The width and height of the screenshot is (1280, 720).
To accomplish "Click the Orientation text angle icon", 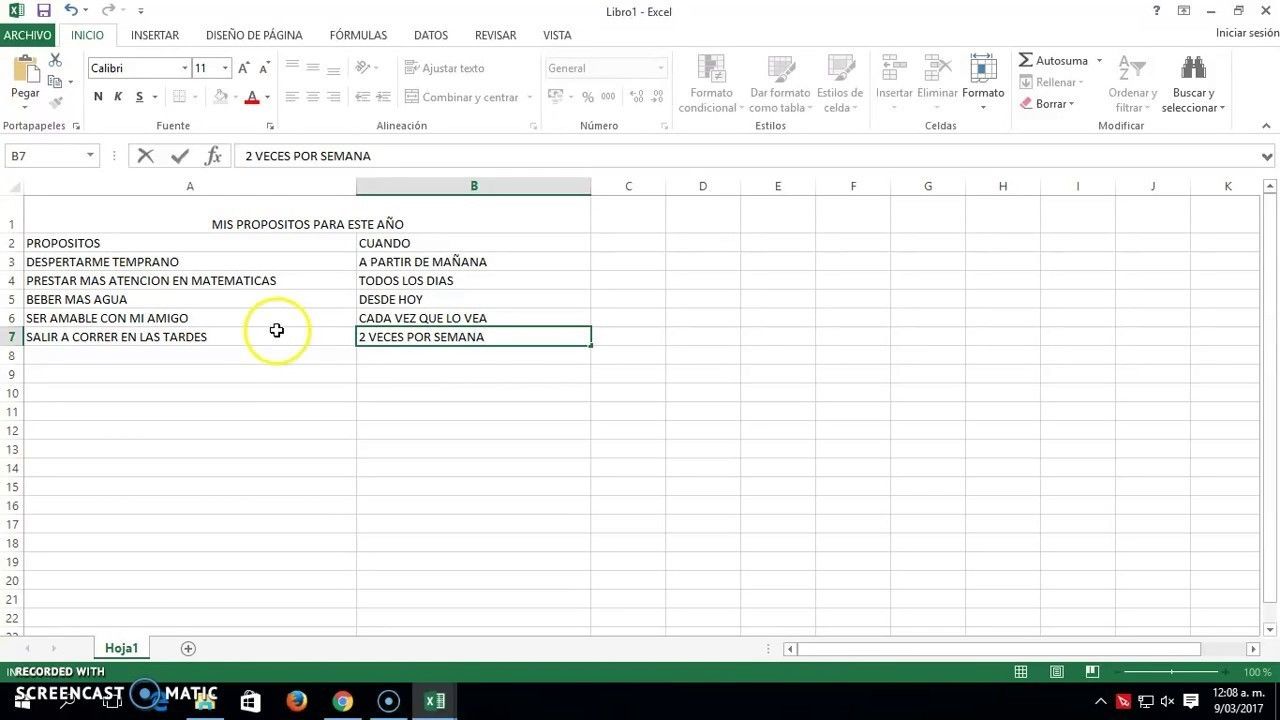I will click(x=362, y=68).
